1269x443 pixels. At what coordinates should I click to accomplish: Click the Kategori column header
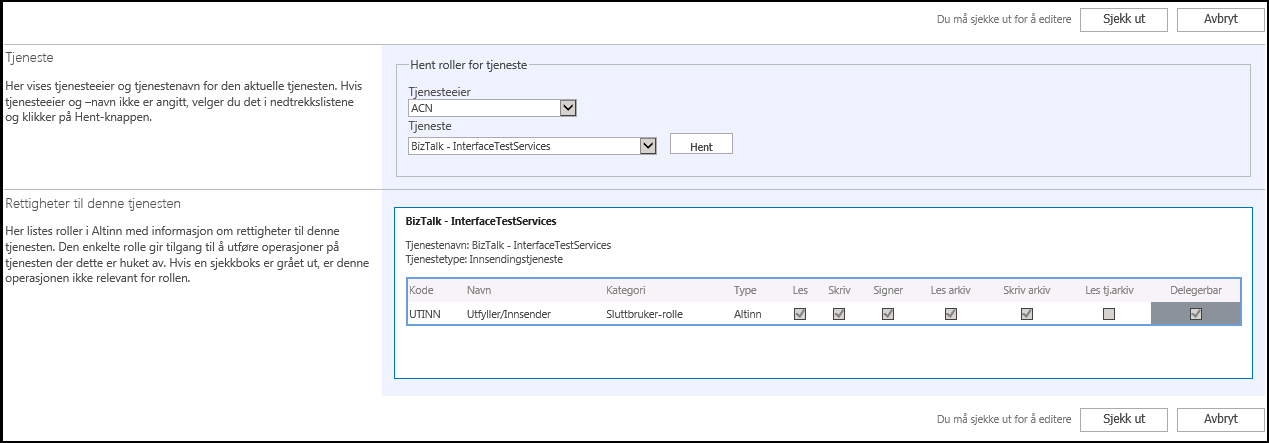[x=626, y=290]
